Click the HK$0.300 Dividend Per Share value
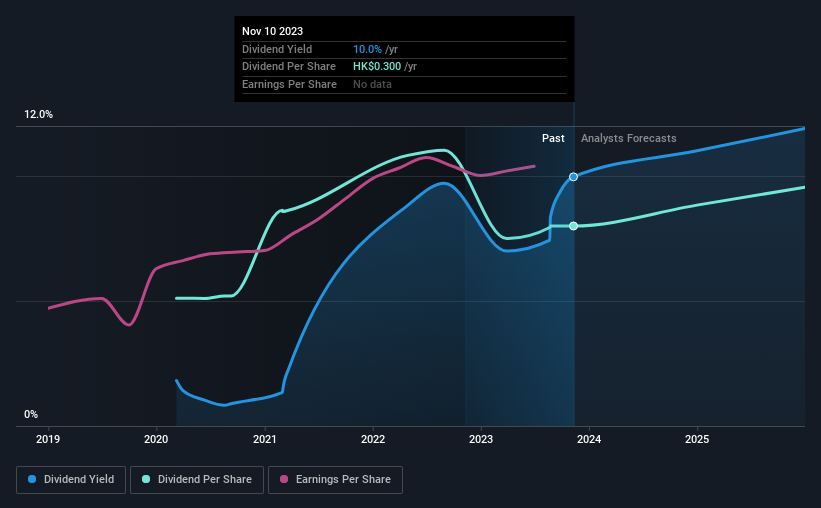The height and width of the screenshot is (508, 821). click(x=377, y=67)
